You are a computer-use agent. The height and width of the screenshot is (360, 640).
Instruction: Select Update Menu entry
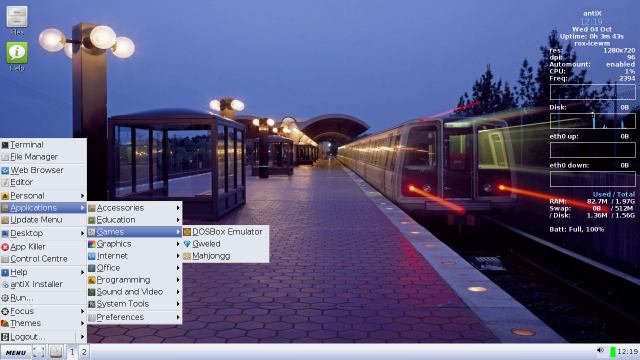point(43,220)
